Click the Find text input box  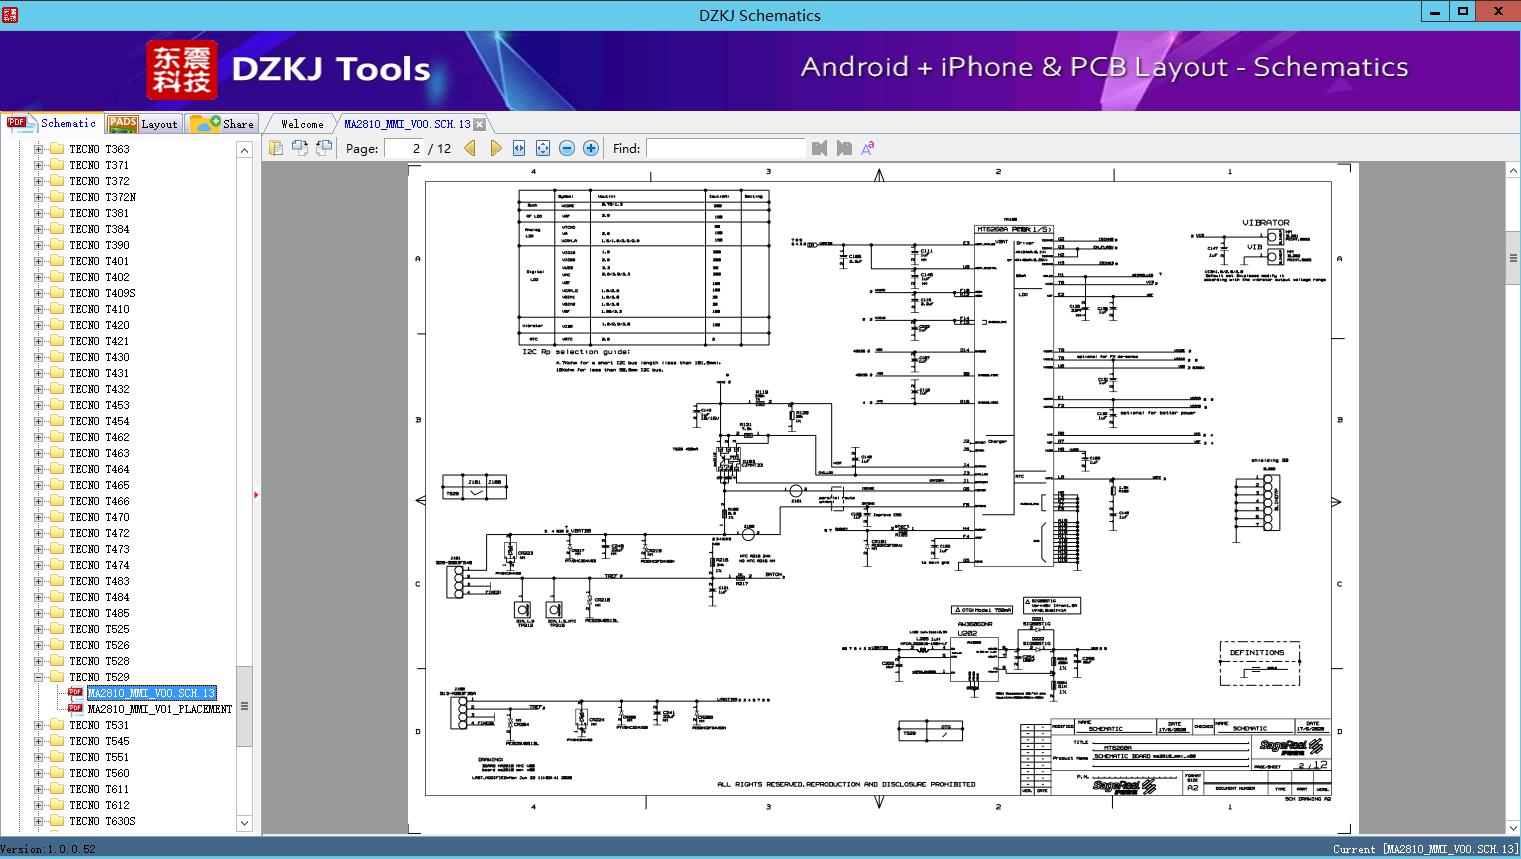[x=725, y=148]
